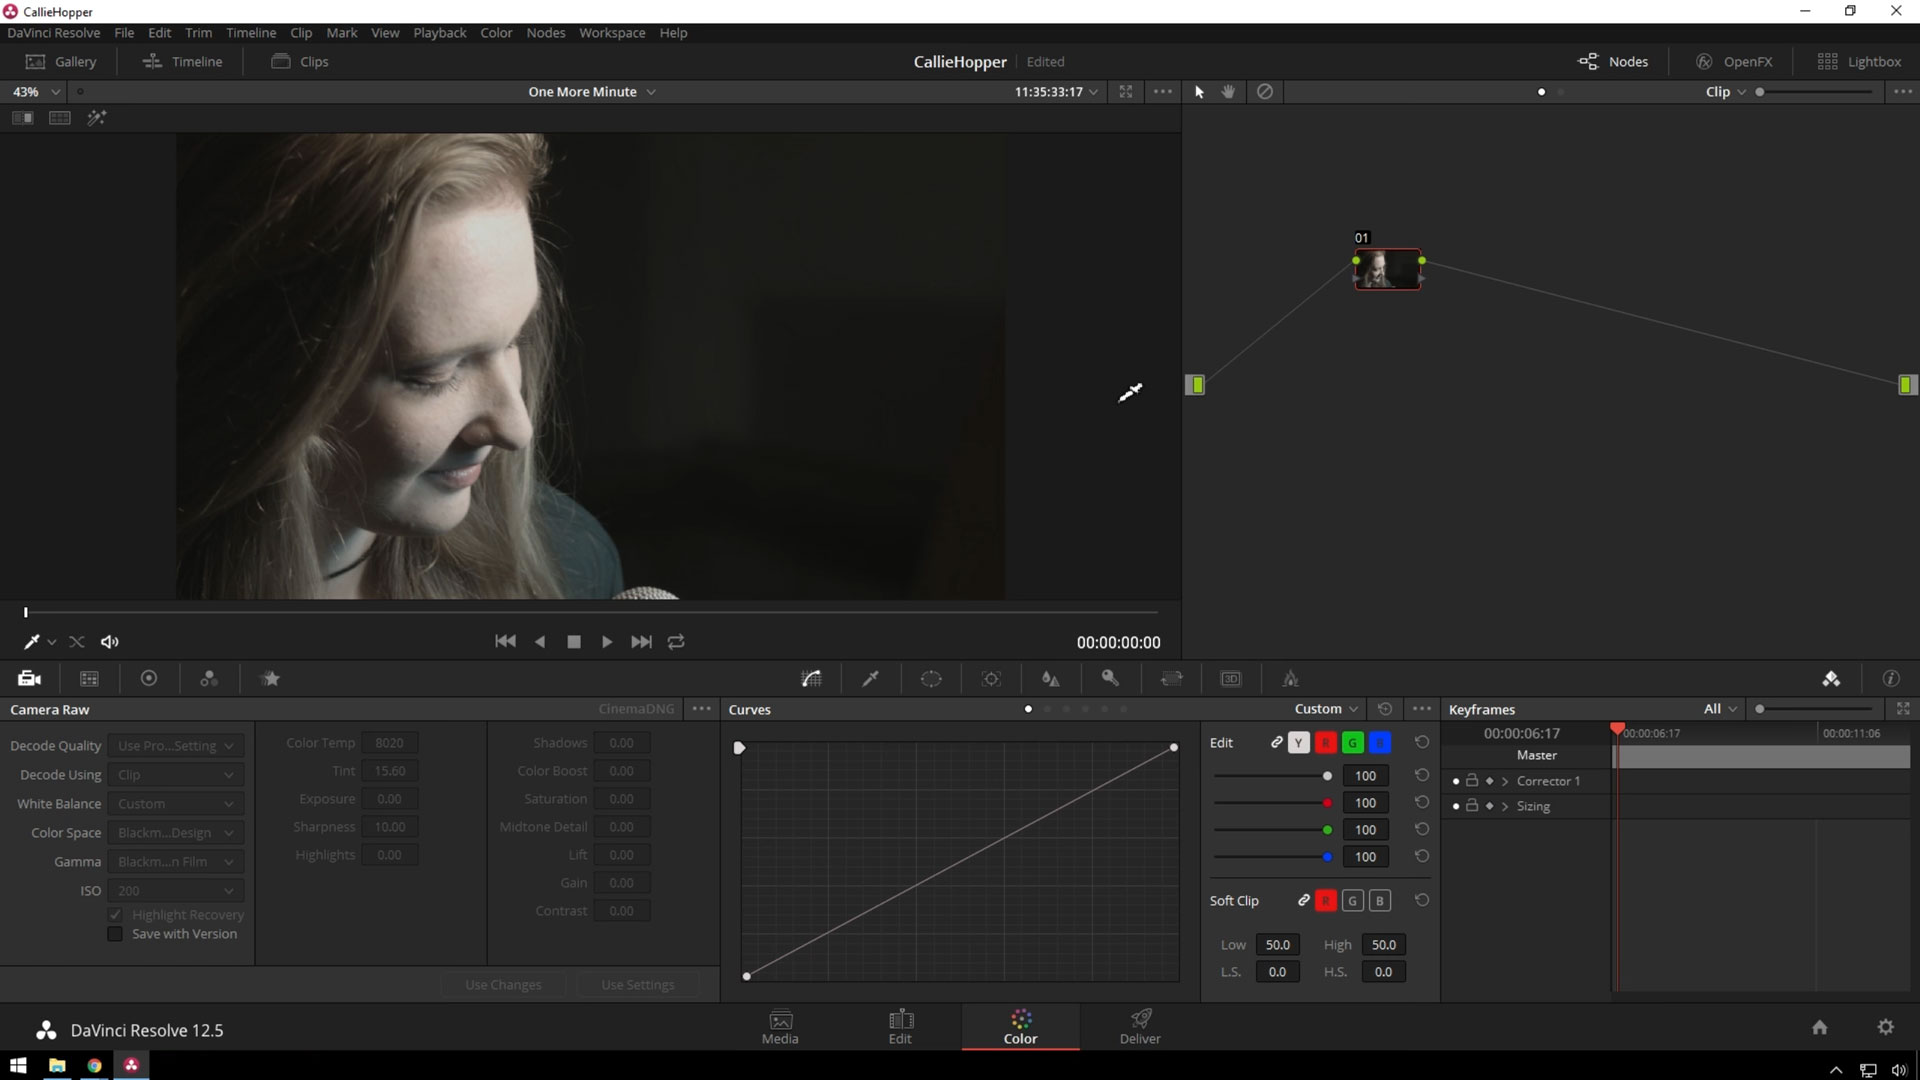Open the Data Burn-In palette icon
Screen dimensions: 1920x1080
[x=1291, y=679]
